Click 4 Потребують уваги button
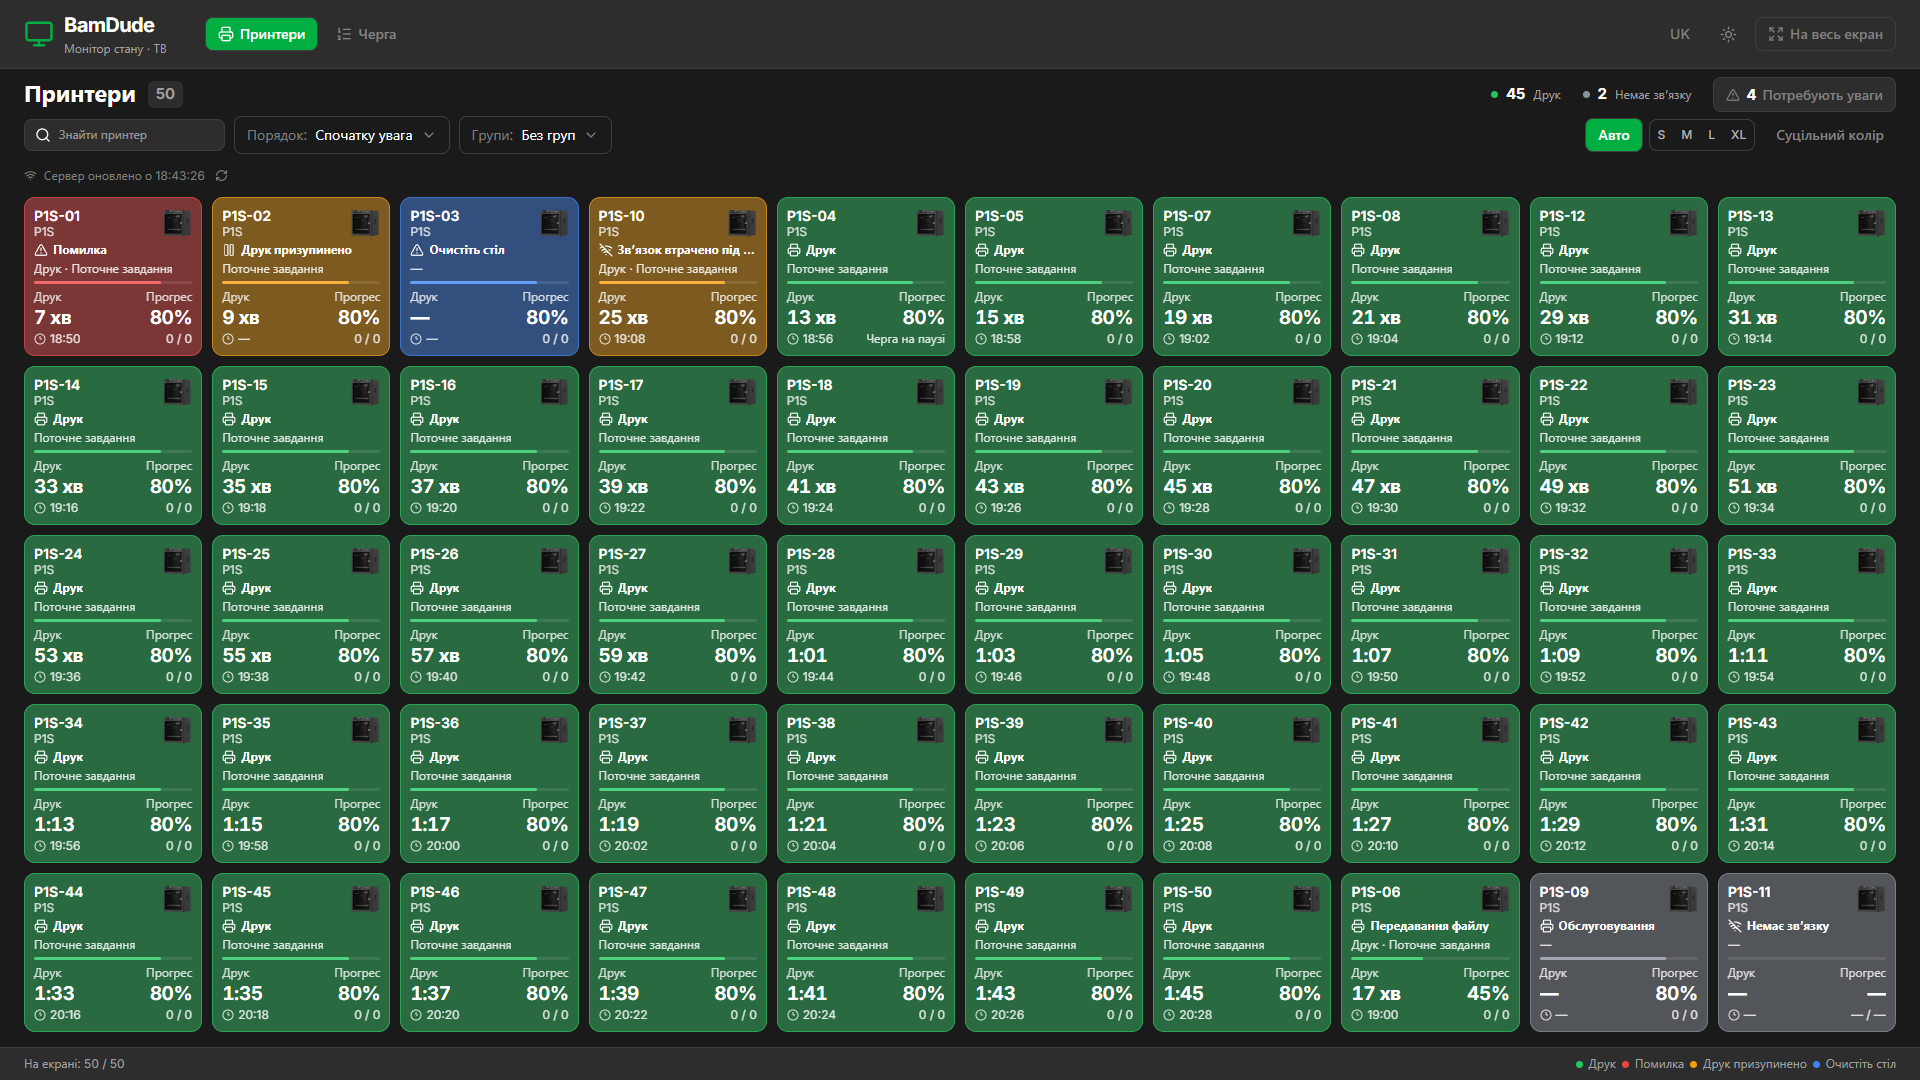Image resolution: width=1920 pixels, height=1080 pixels. [x=1804, y=94]
